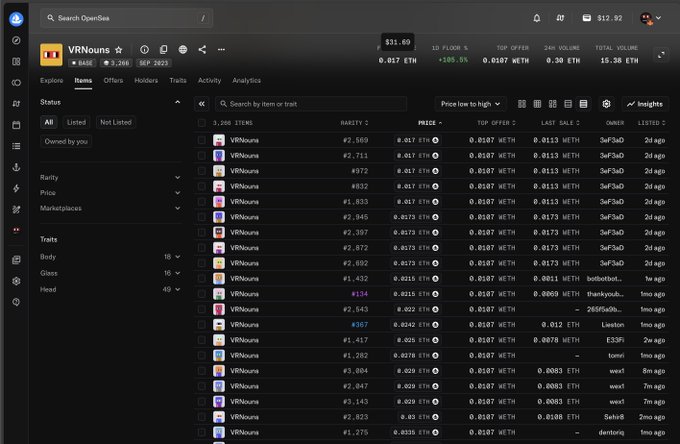This screenshot has width=680, height=444.
Task: Switch to Activity tab
Action: (x=209, y=80)
